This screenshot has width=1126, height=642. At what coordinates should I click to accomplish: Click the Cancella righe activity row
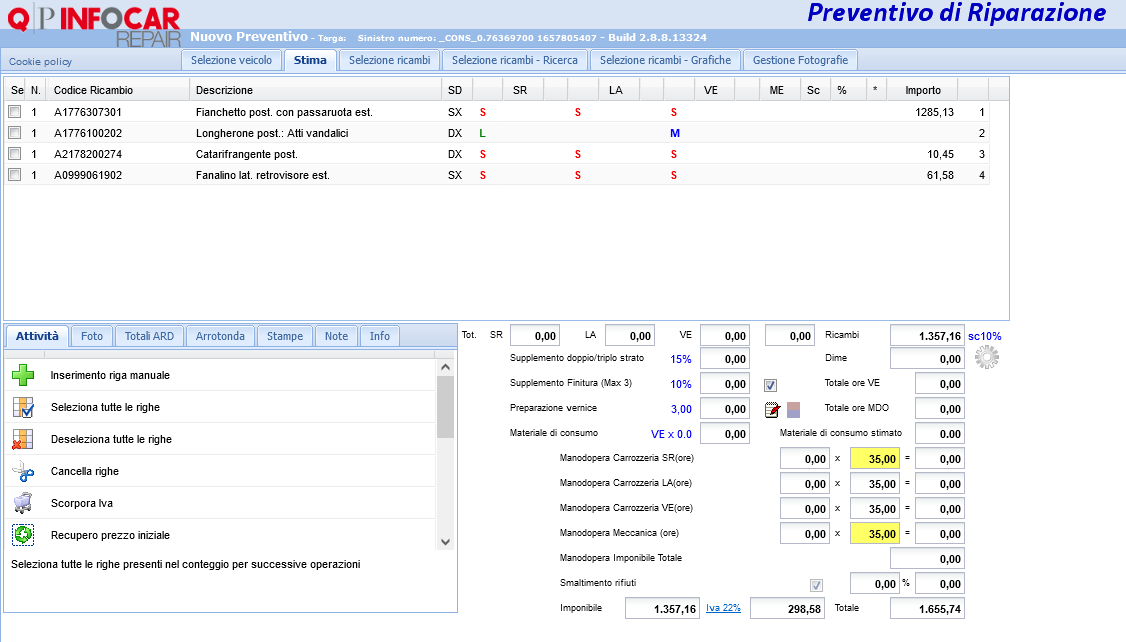pos(220,471)
